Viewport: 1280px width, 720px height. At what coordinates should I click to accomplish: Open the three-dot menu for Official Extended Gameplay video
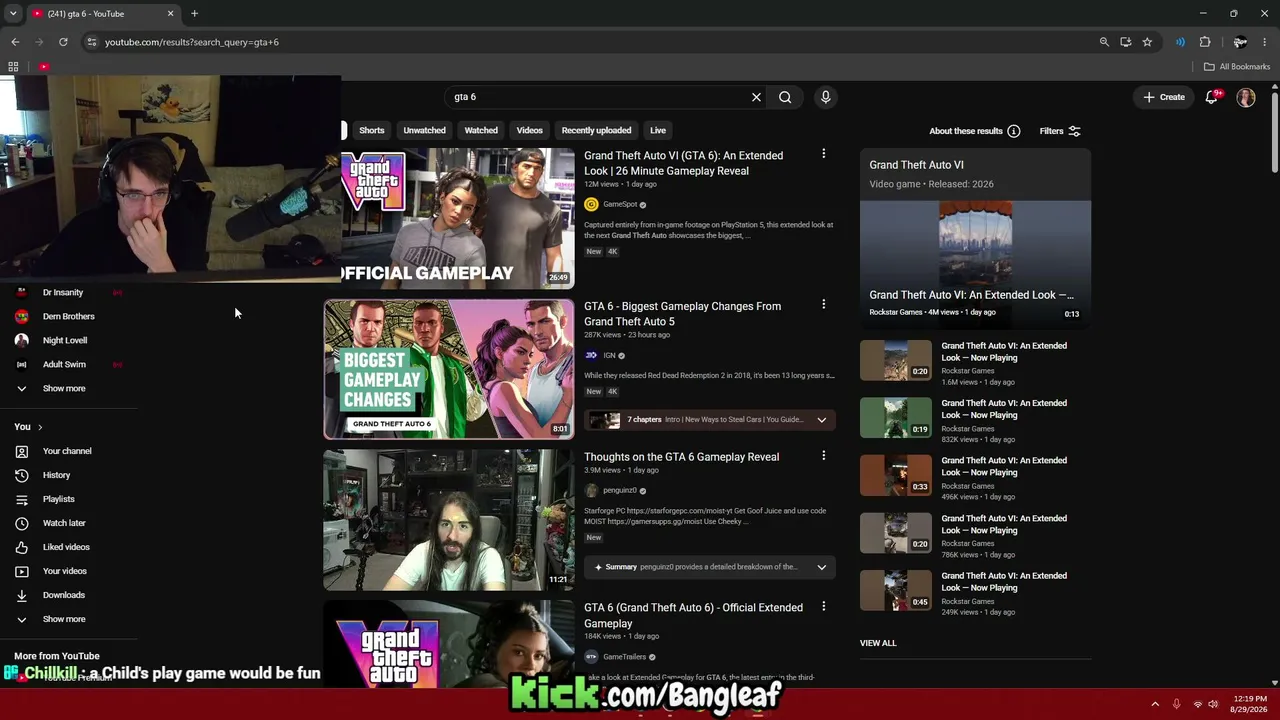(823, 607)
